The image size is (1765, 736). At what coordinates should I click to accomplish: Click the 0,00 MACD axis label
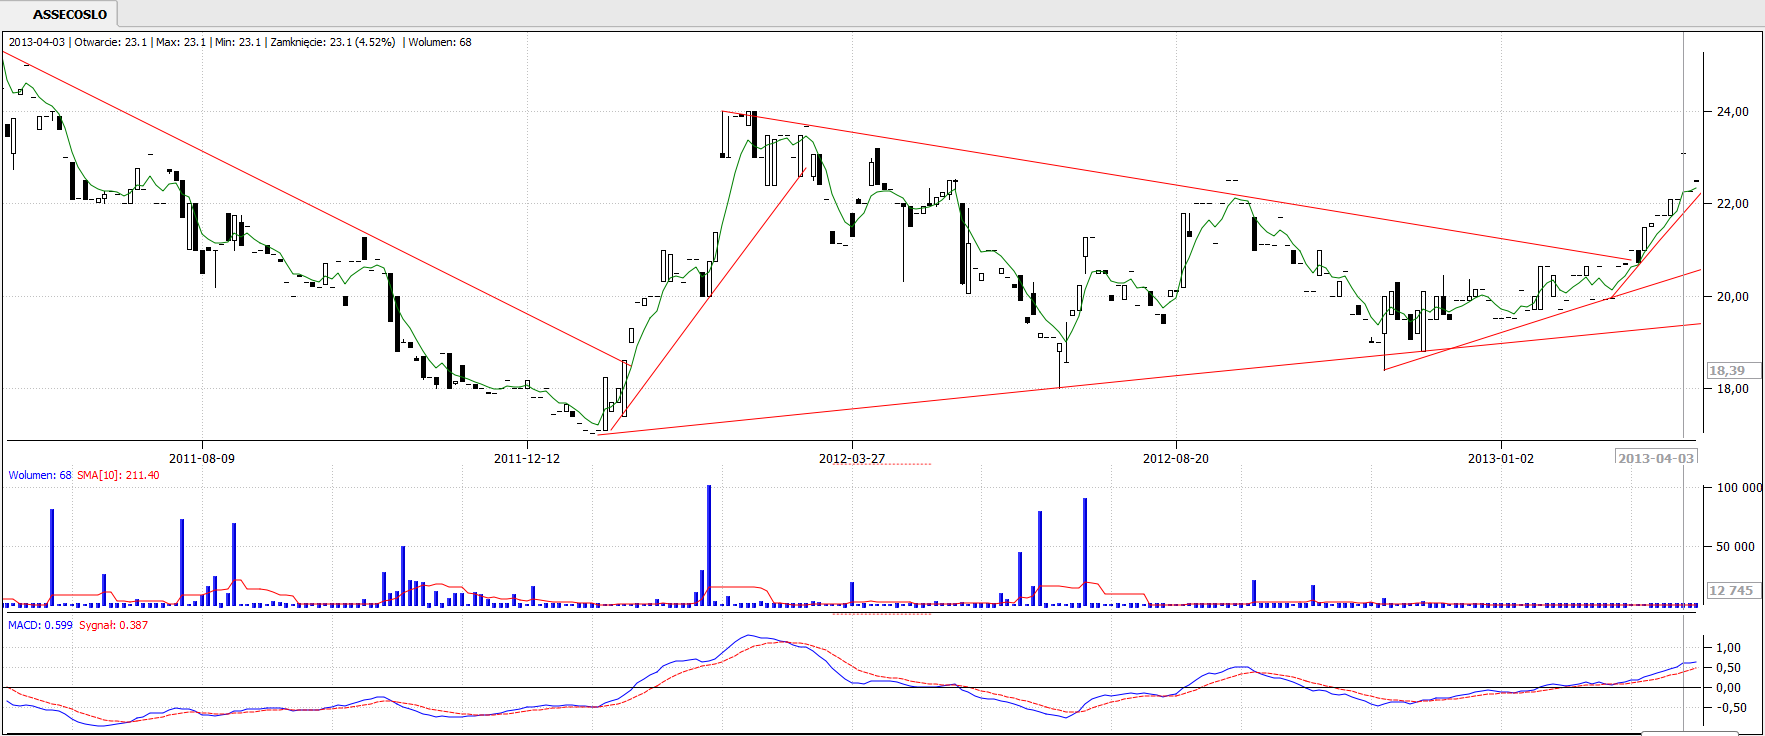pos(1729,688)
